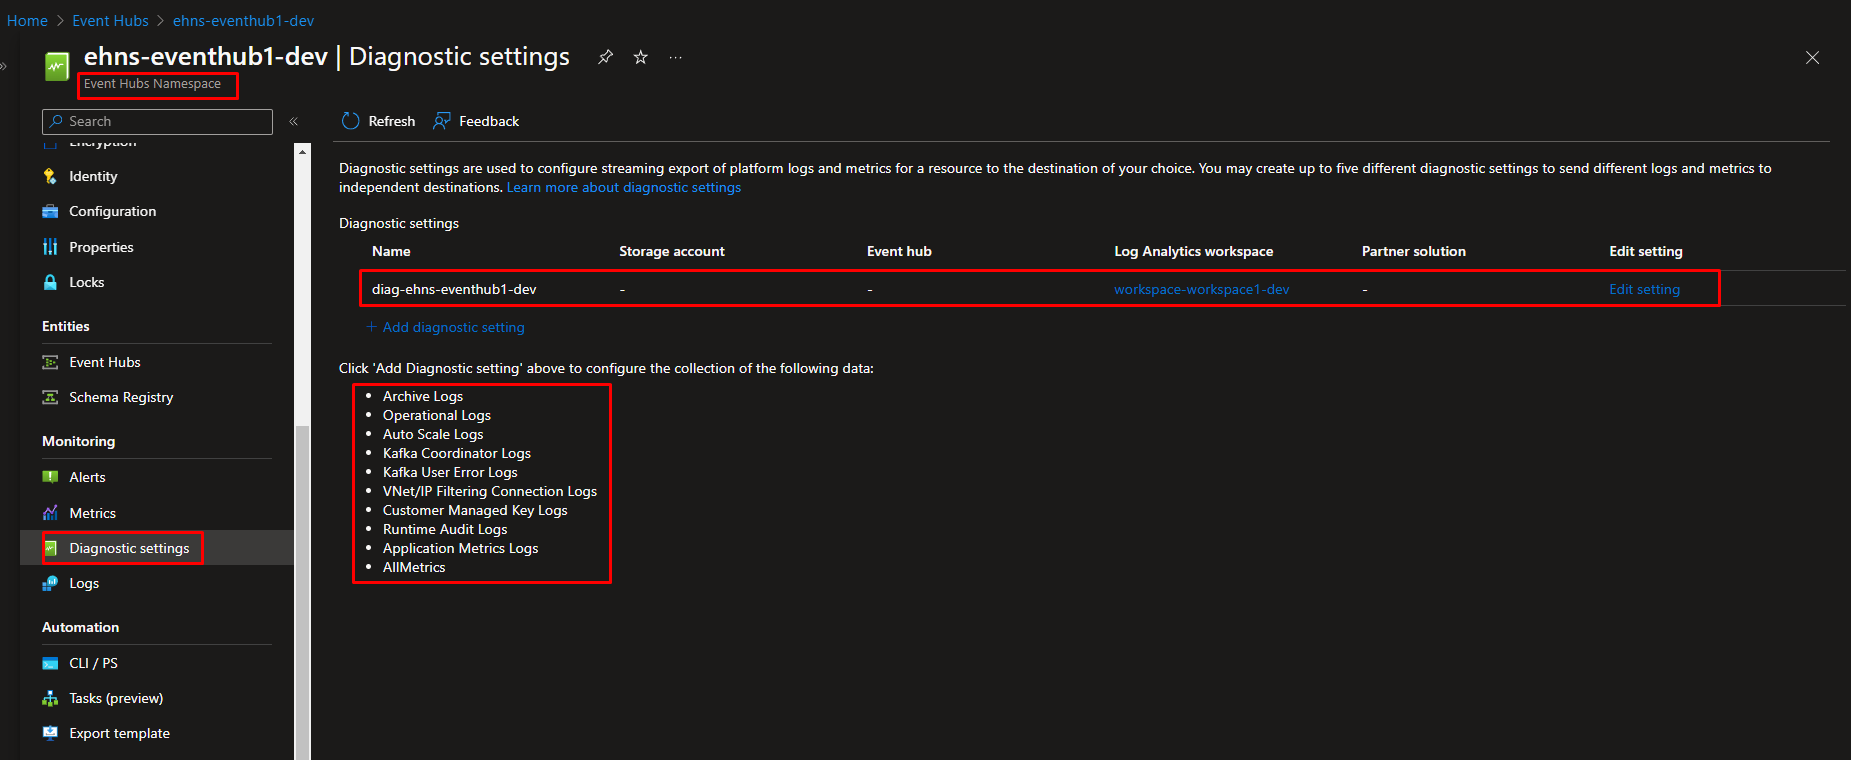Click the AllMetrics list entry
This screenshot has width=1851, height=760.
coord(414,567)
